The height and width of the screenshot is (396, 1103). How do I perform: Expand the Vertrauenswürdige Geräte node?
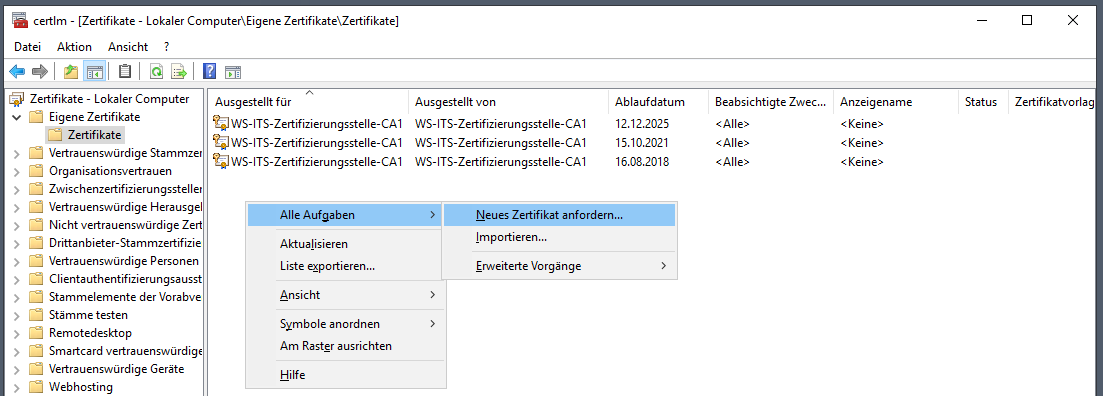coord(17,369)
